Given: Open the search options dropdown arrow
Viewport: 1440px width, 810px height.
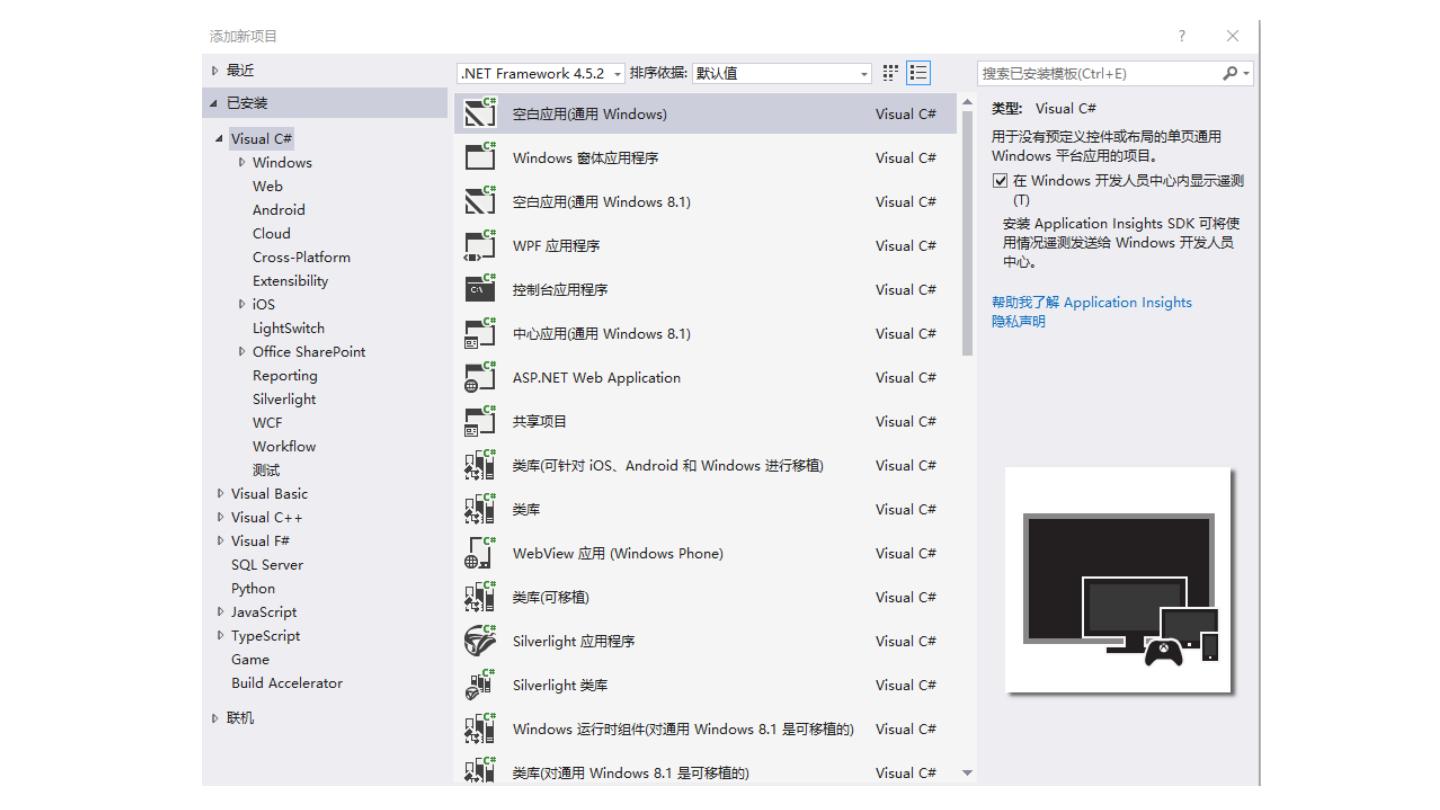Looking at the screenshot, I should (1248, 73).
